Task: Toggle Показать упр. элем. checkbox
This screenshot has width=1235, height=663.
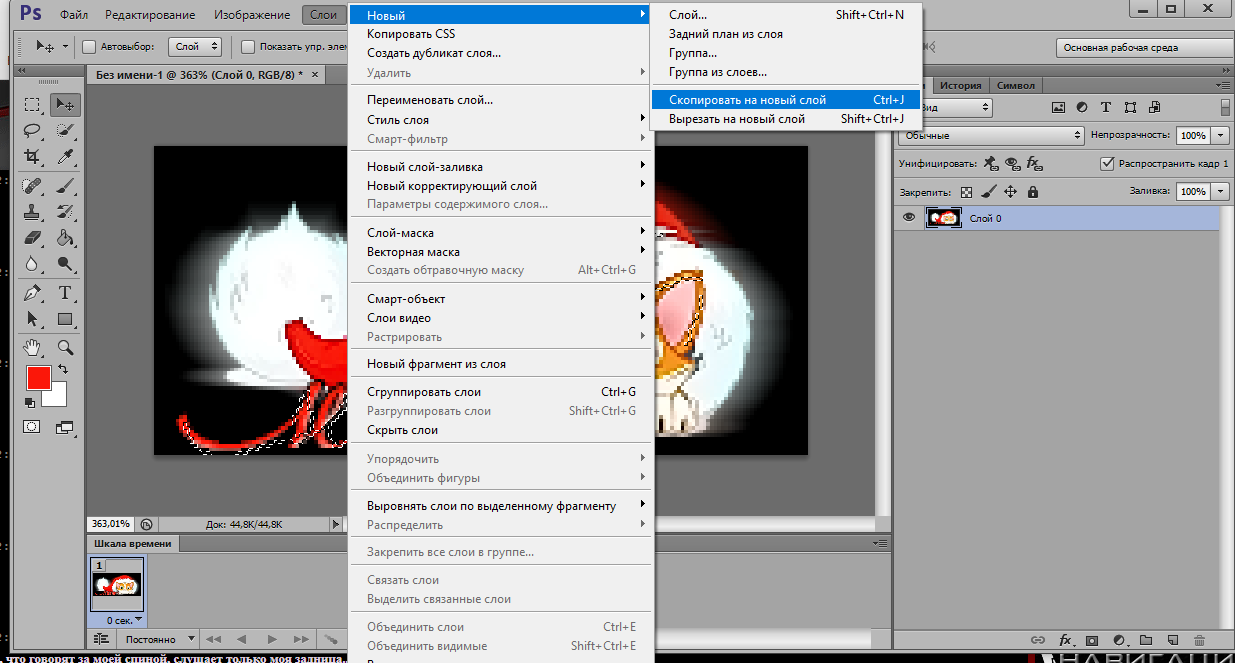Action: point(248,46)
